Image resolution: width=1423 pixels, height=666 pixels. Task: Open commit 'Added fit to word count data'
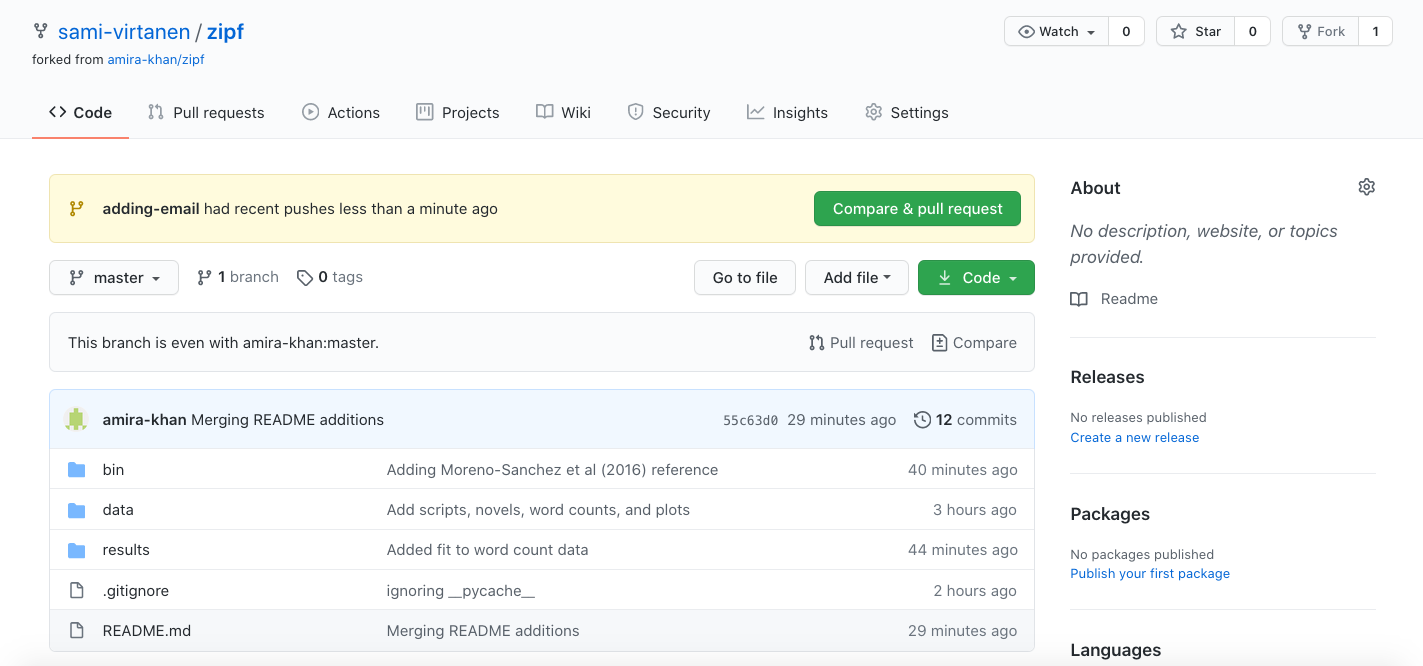coord(487,550)
